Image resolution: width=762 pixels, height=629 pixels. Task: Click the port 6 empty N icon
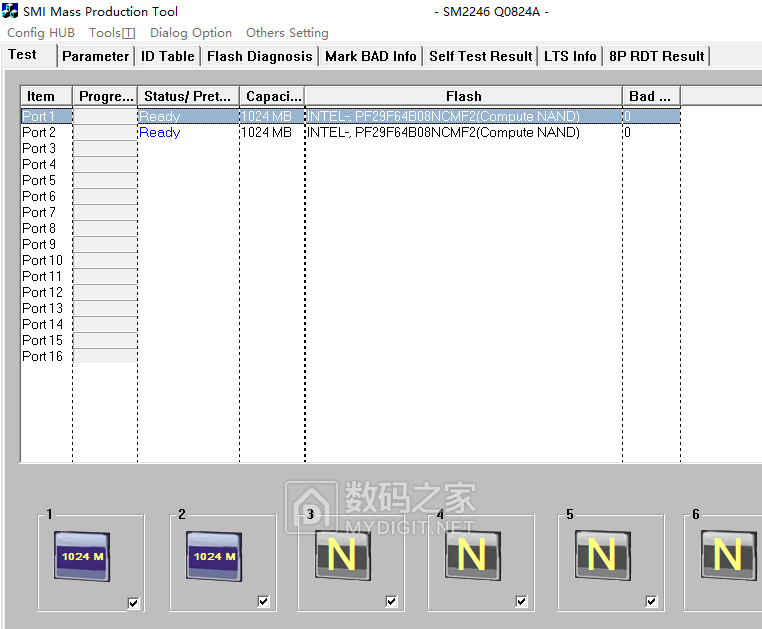[729, 554]
